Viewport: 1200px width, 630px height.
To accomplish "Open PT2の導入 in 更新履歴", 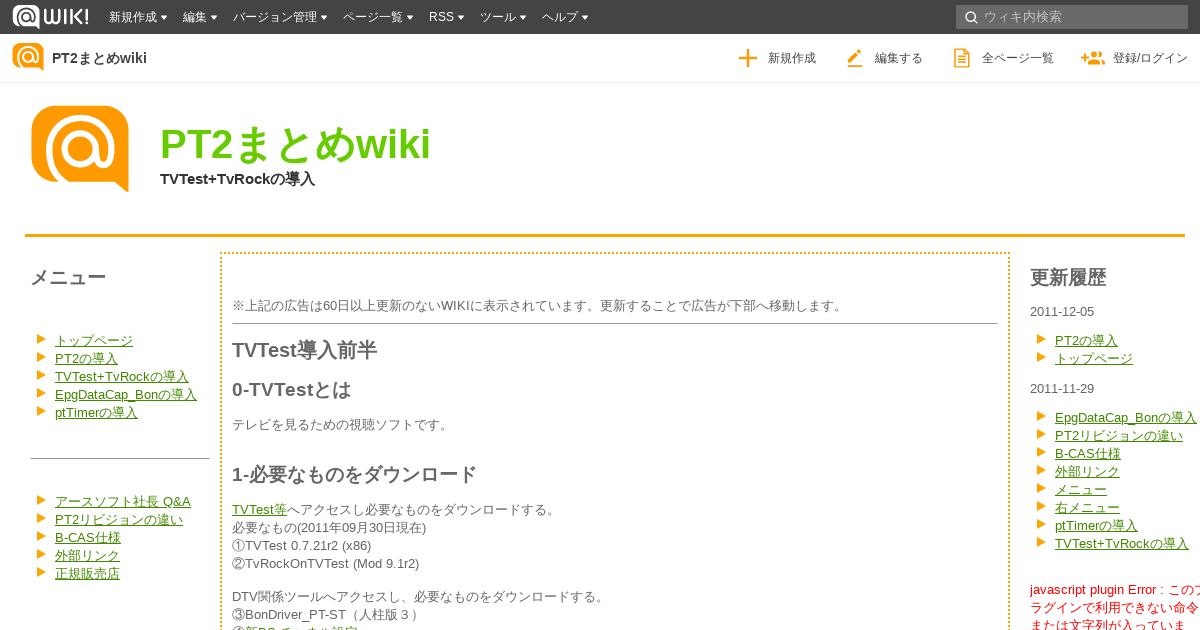I will (1086, 340).
